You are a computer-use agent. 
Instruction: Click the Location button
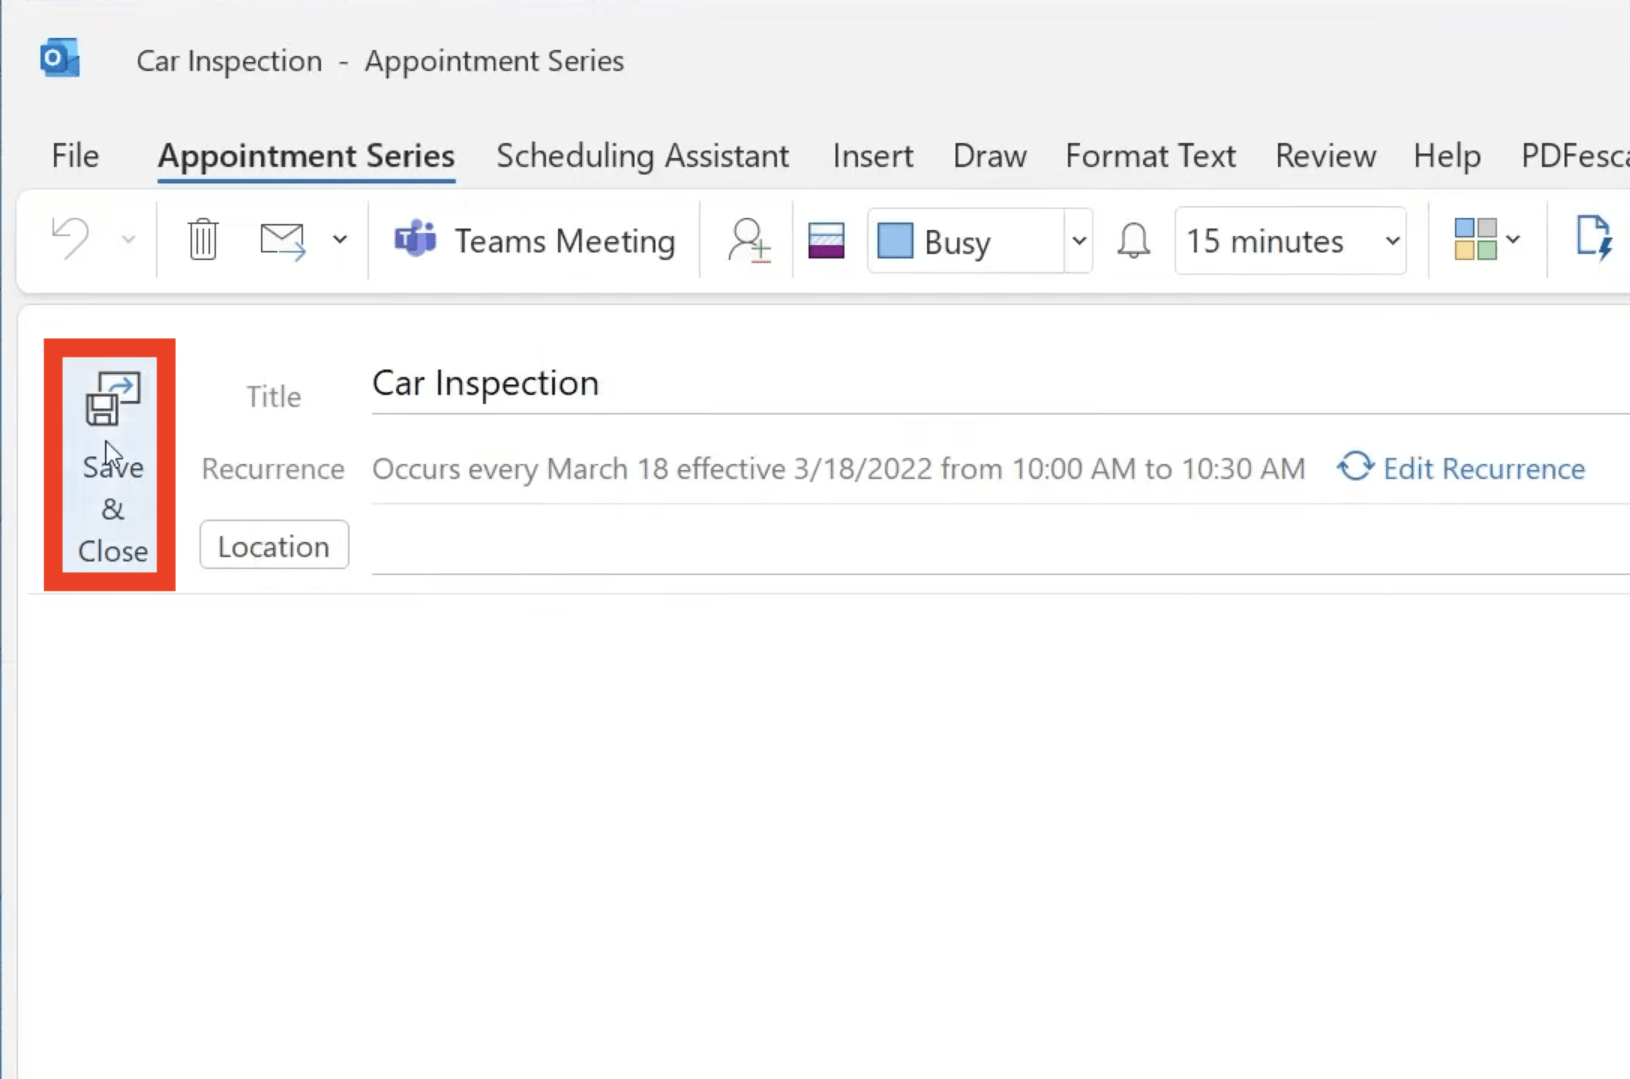click(274, 545)
